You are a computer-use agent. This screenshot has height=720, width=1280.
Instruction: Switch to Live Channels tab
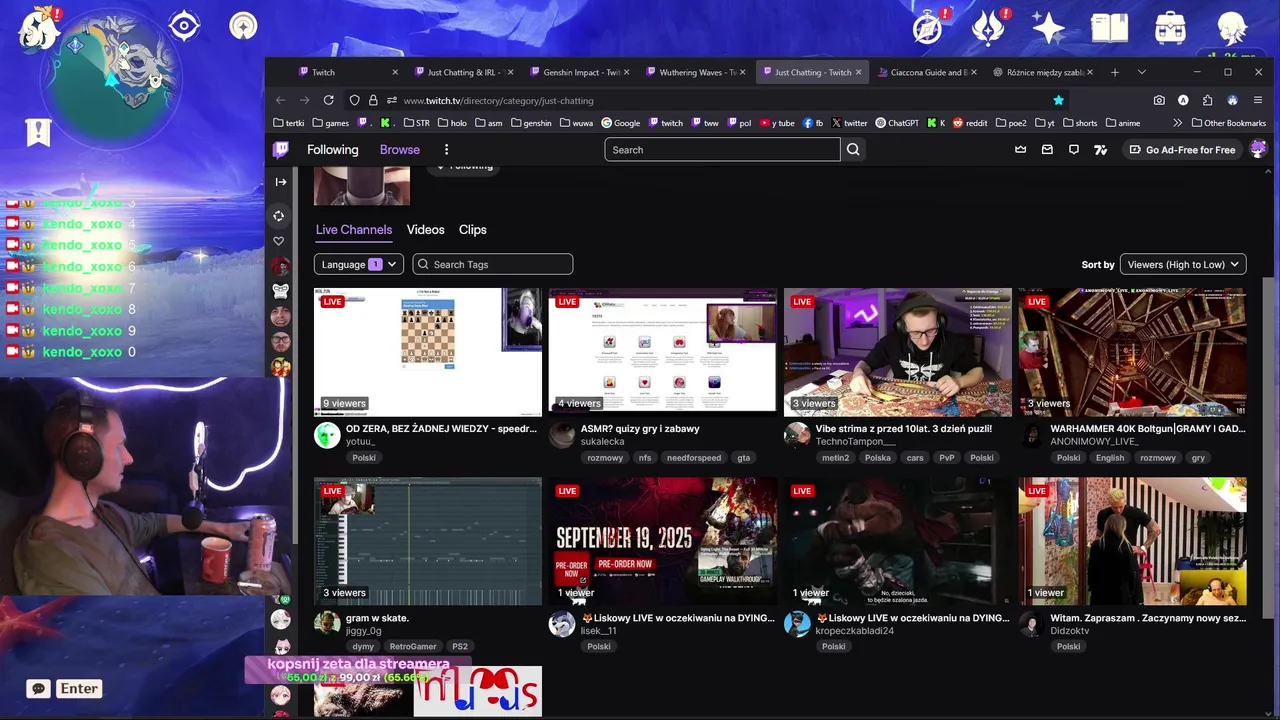(x=354, y=230)
